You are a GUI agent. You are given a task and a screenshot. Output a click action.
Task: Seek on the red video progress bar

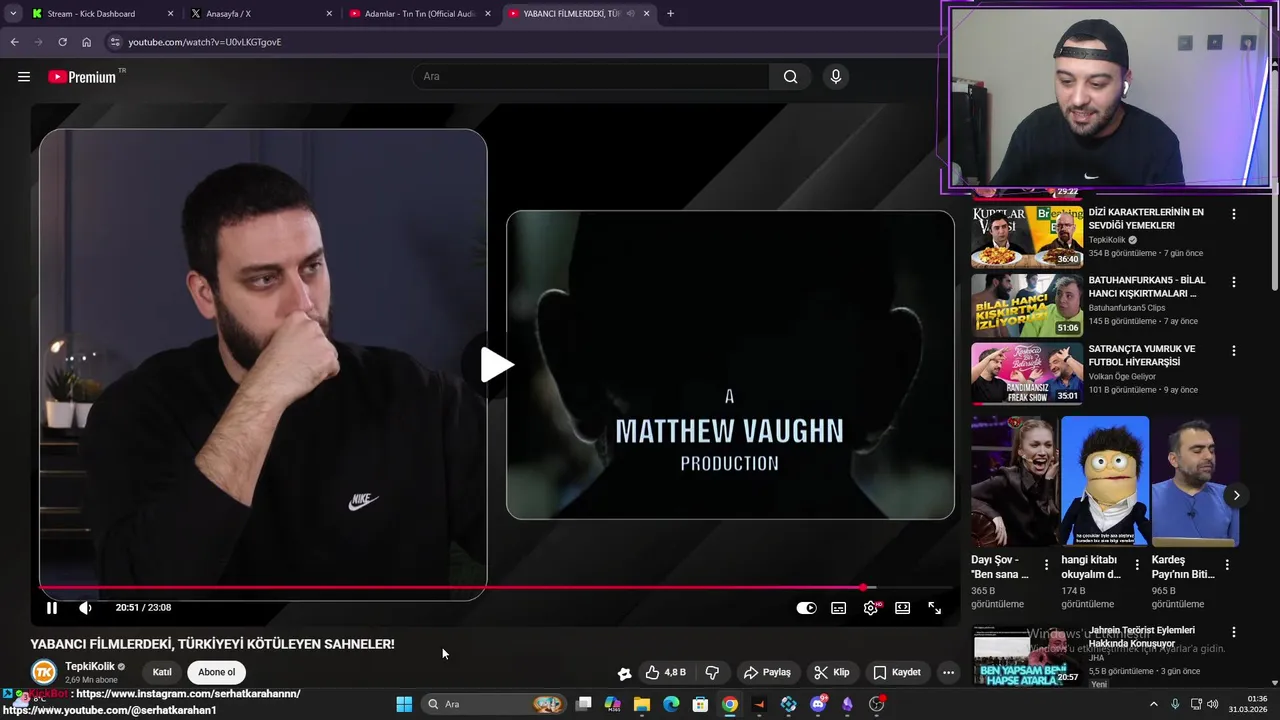[495, 587]
